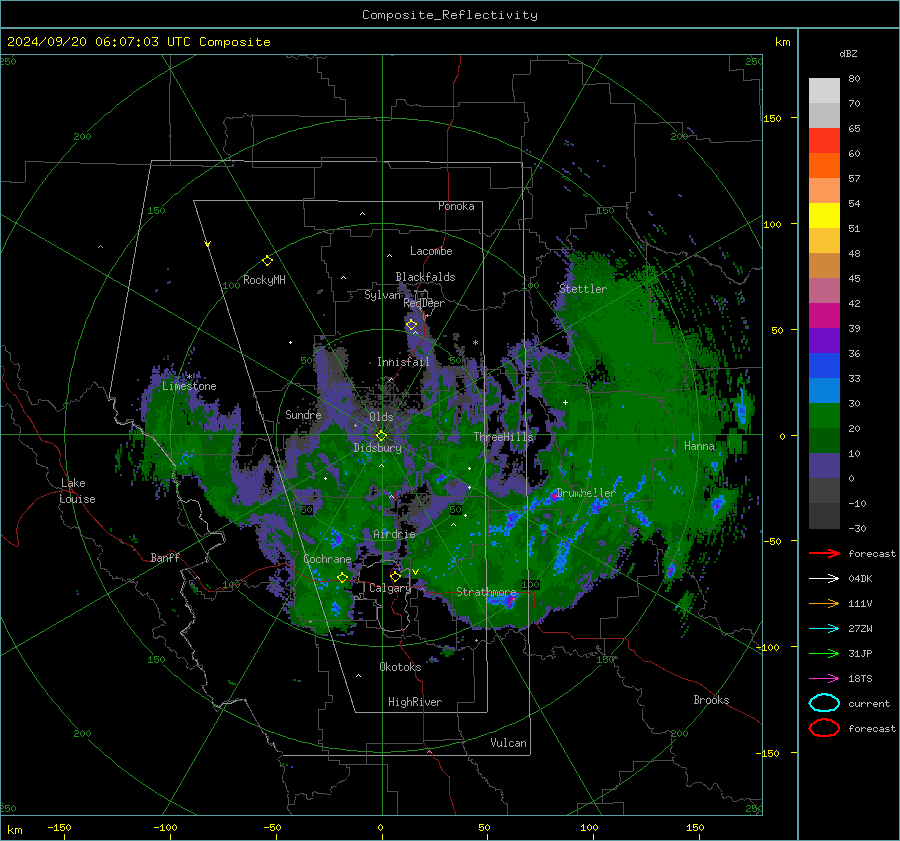Viewport: 900px width, 841px height.
Task: Select the 30 dBZ light blue swatch
Action: pyautogui.click(x=824, y=391)
